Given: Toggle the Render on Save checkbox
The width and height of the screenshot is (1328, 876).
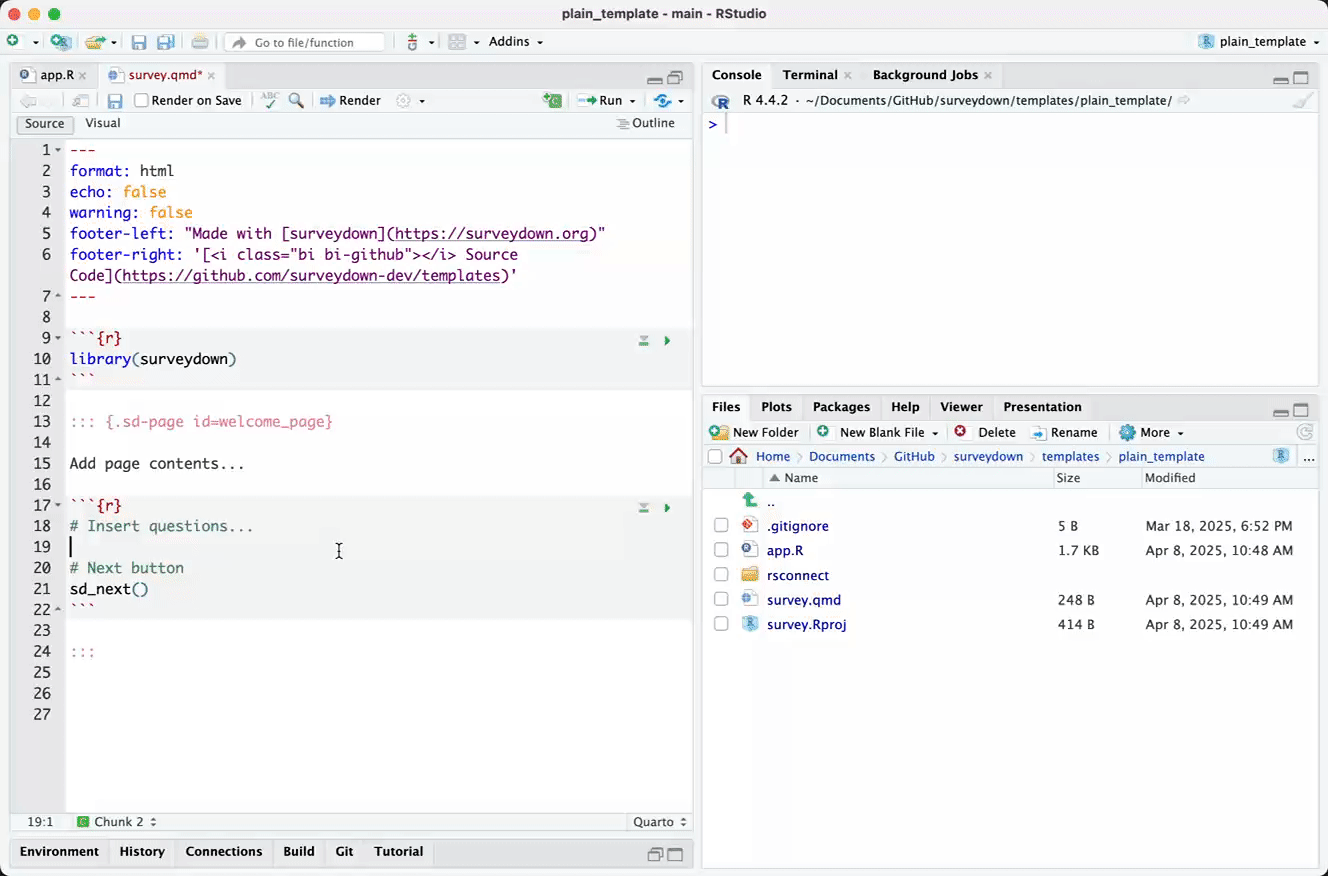Looking at the screenshot, I should click(141, 101).
